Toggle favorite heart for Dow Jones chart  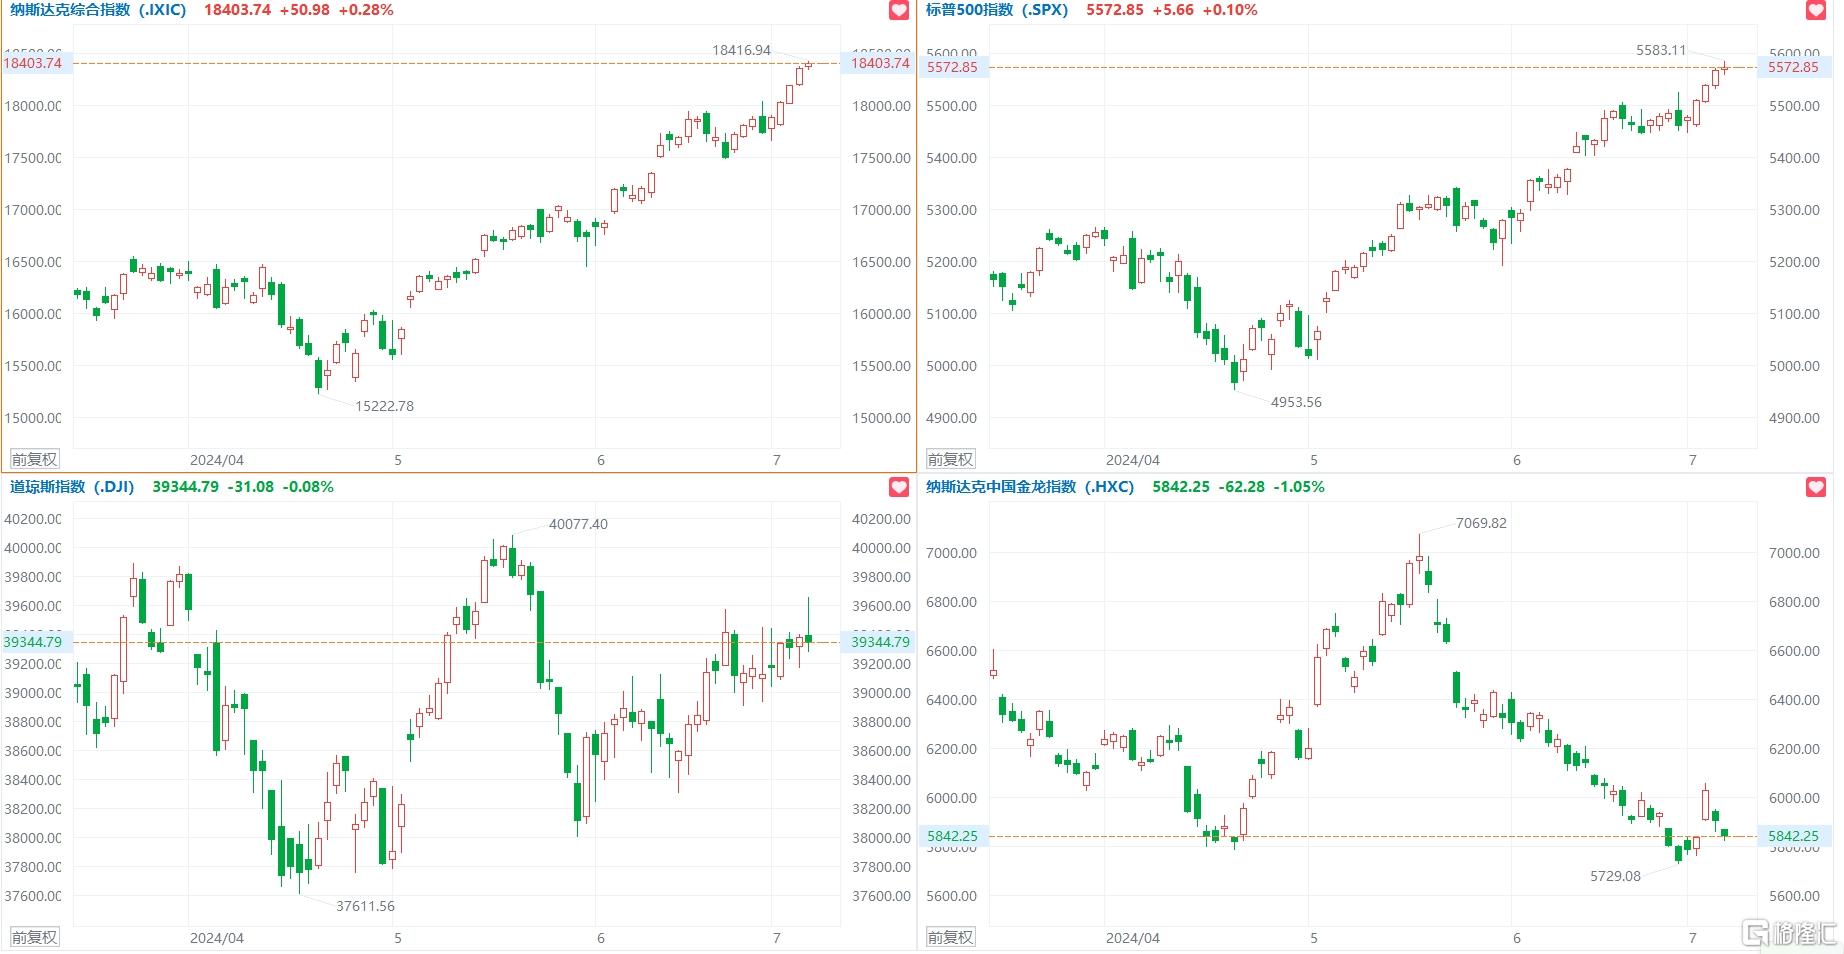point(899,487)
